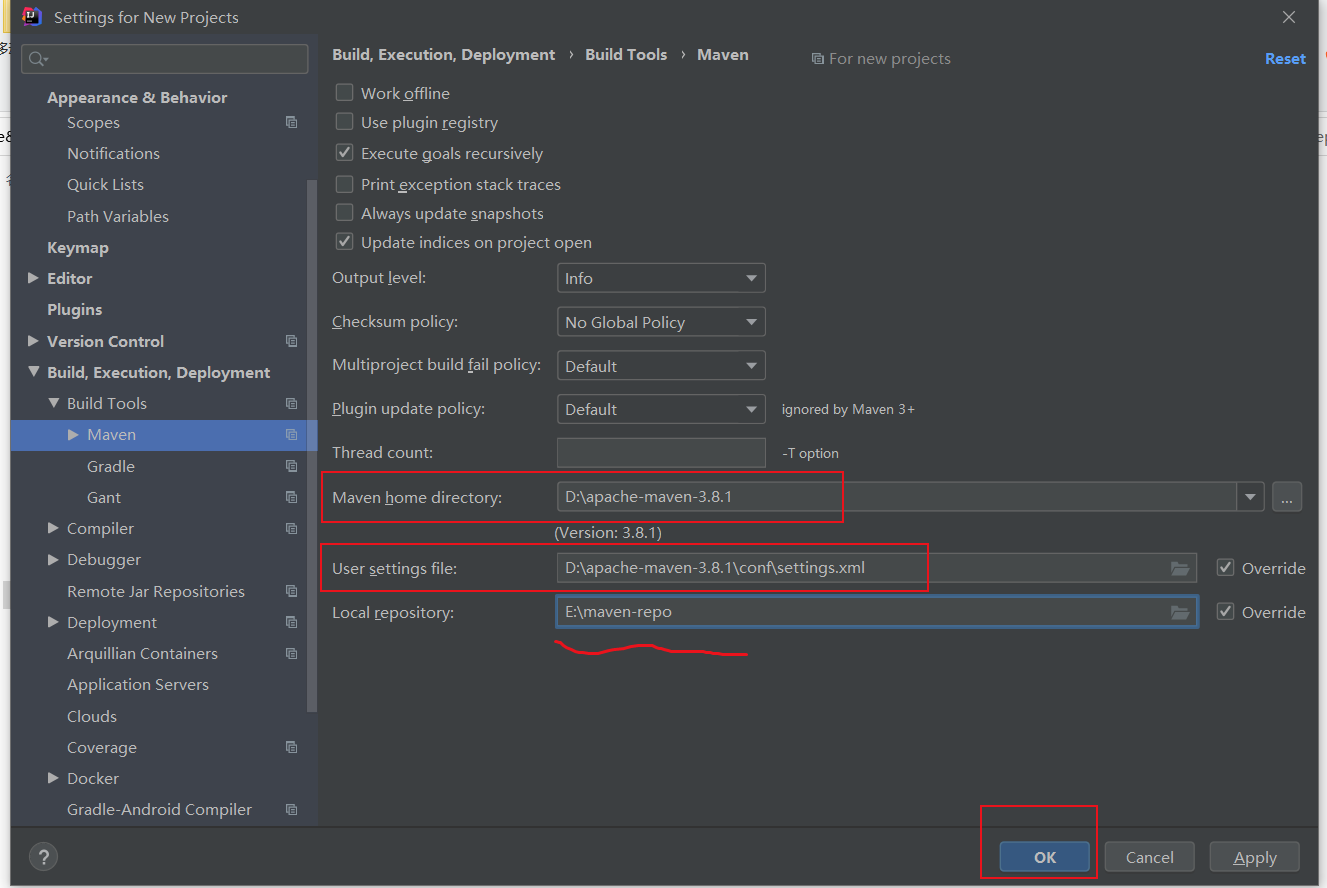Click the project-level icon beside Version Control
Screen dimensions: 1327x888
click(x=291, y=341)
